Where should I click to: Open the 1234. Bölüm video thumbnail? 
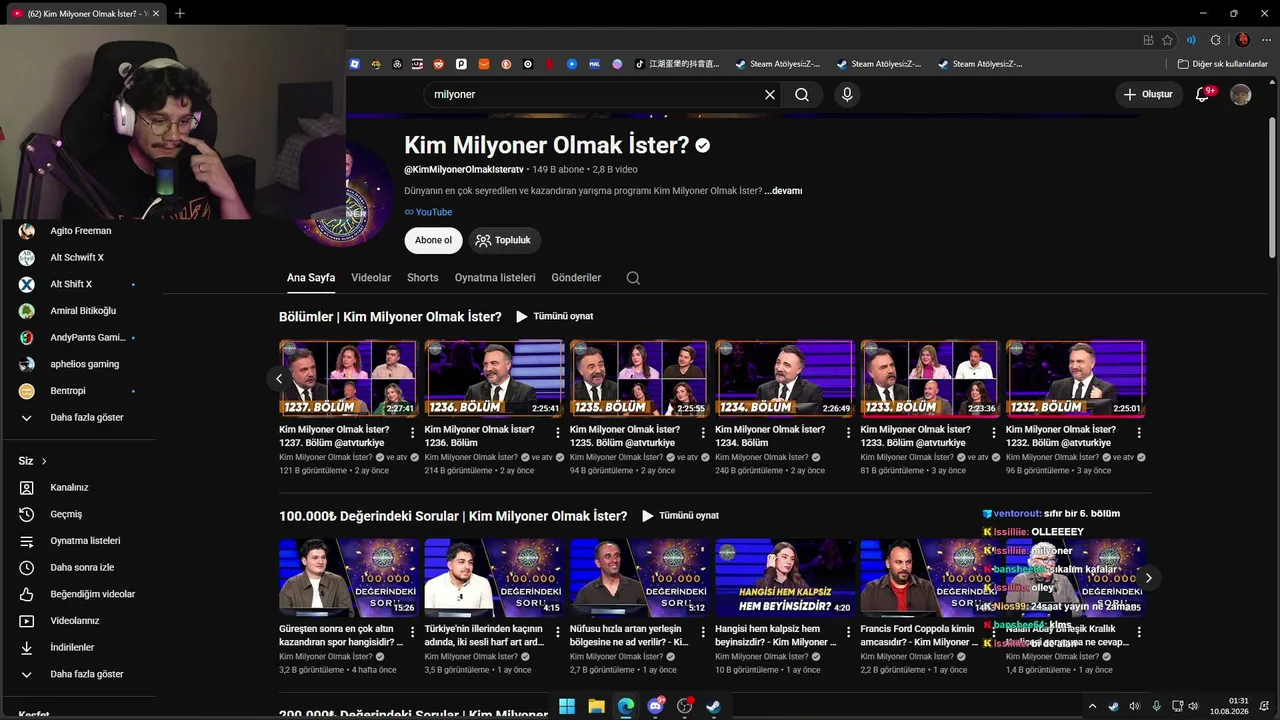pos(784,378)
